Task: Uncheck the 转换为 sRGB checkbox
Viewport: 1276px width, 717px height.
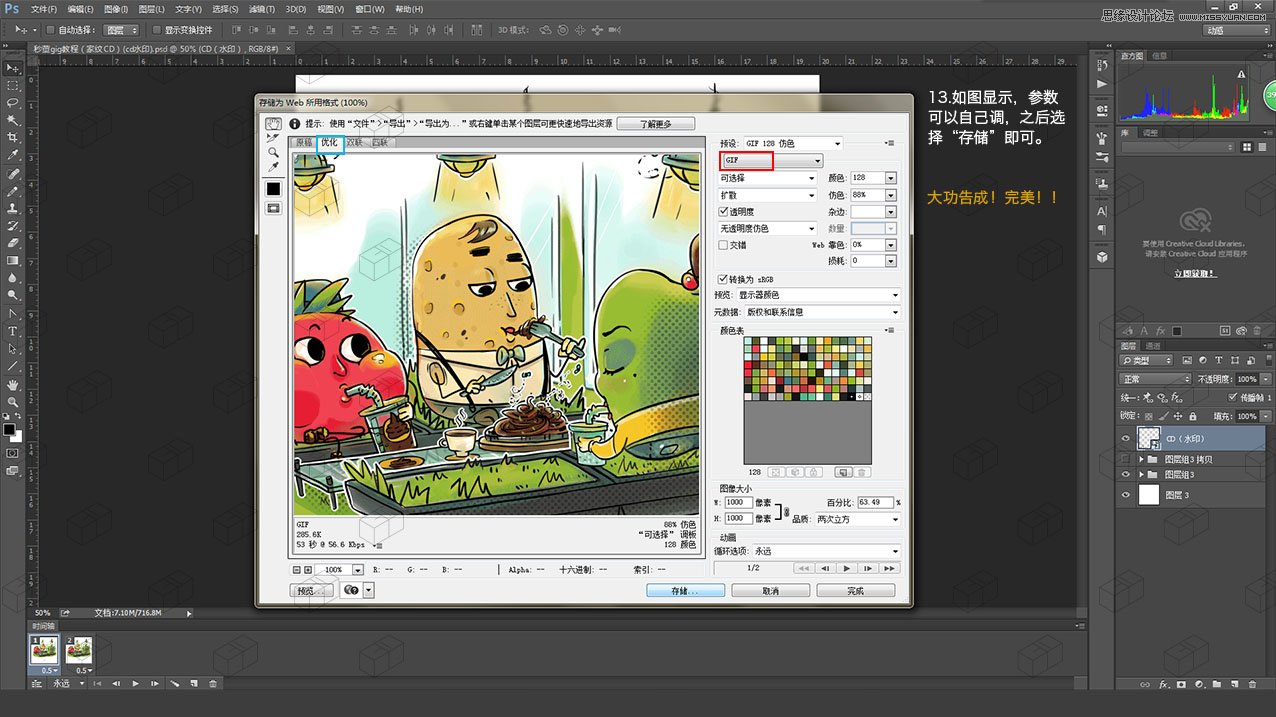Action: click(x=722, y=278)
